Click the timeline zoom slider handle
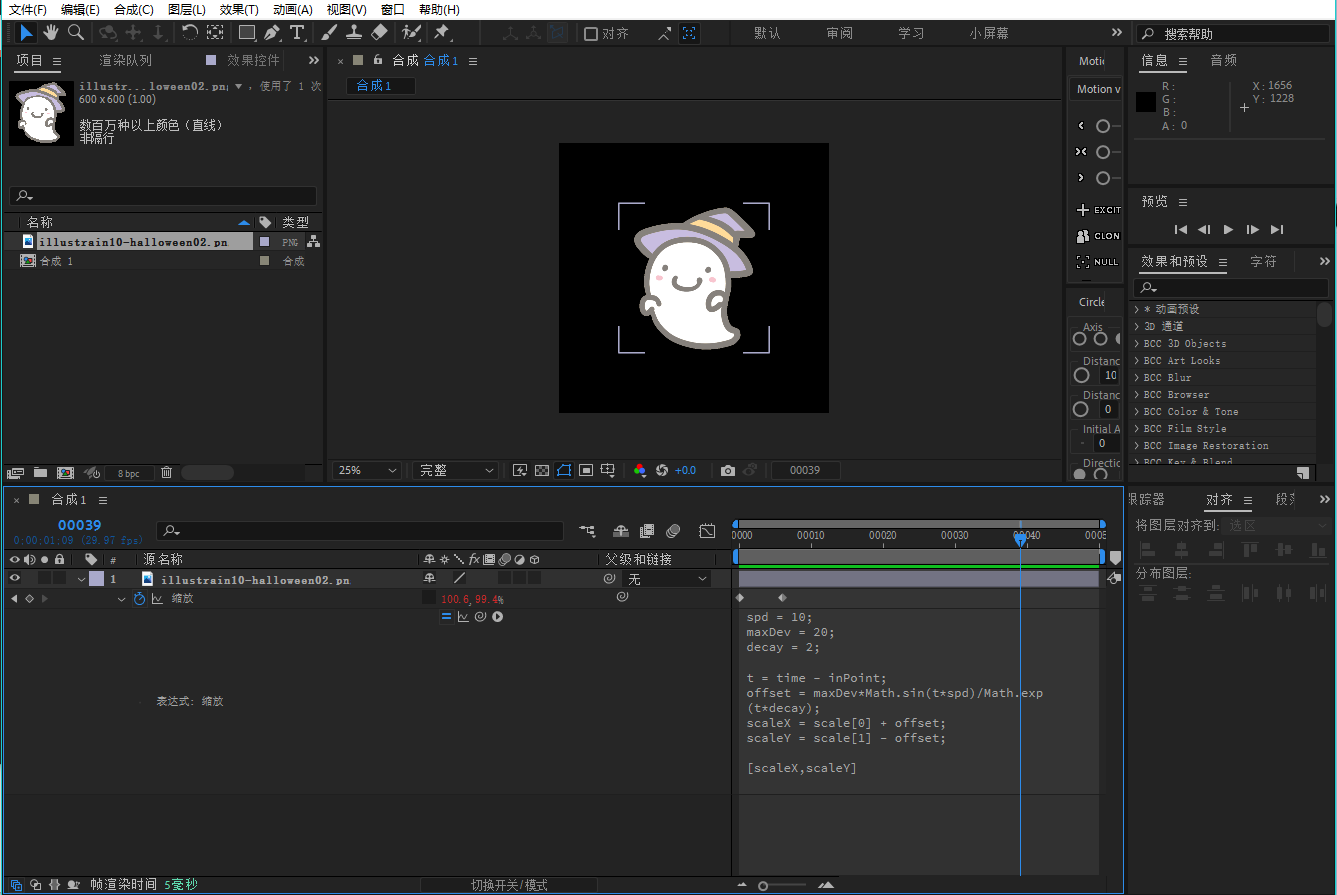Screen dimensions: 1337x895 763,886
